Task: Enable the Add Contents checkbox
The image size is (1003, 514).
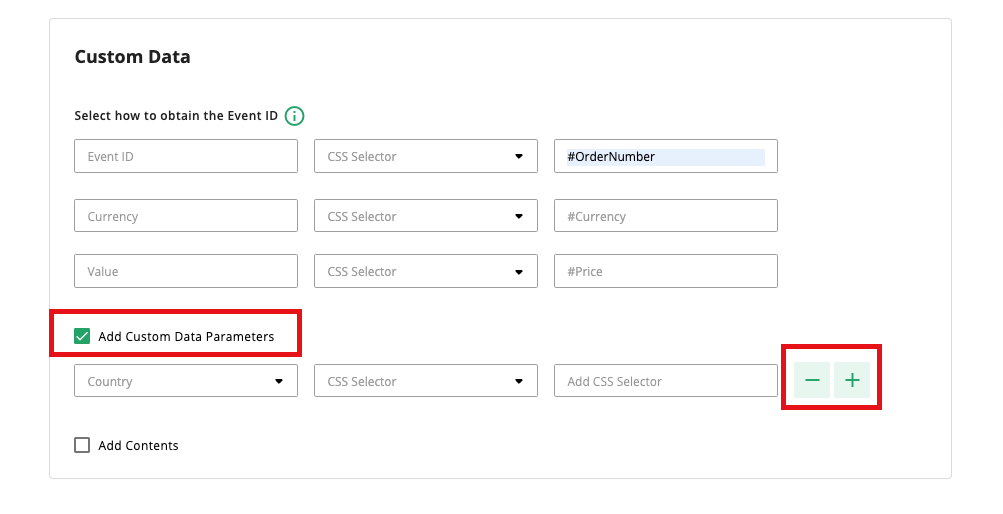Action: tap(82, 445)
